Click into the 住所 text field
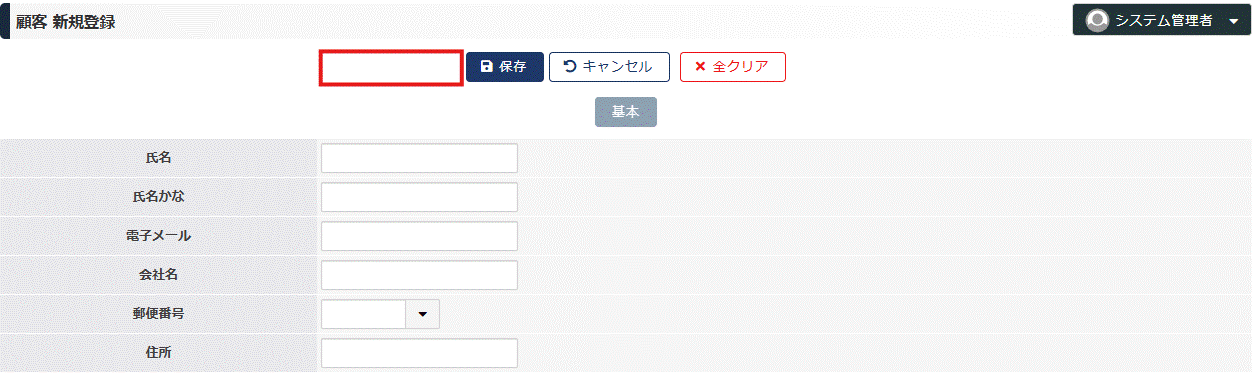The width and height of the screenshot is (1252, 375). click(x=419, y=353)
